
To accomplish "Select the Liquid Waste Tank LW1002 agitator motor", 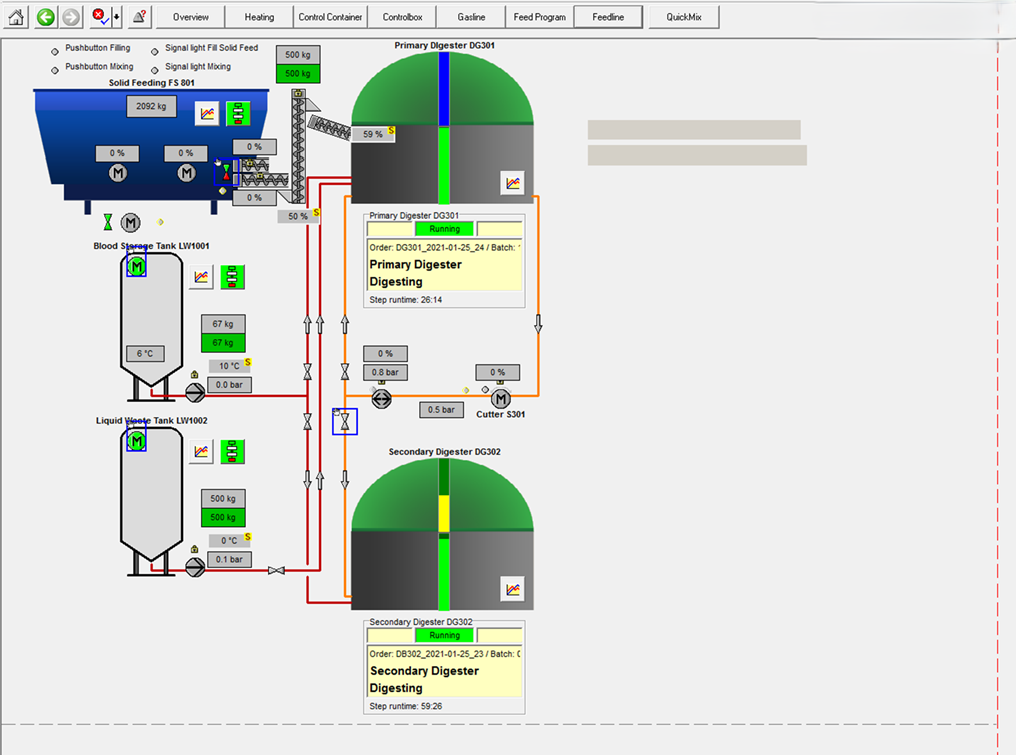I will (x=137, y=440).
